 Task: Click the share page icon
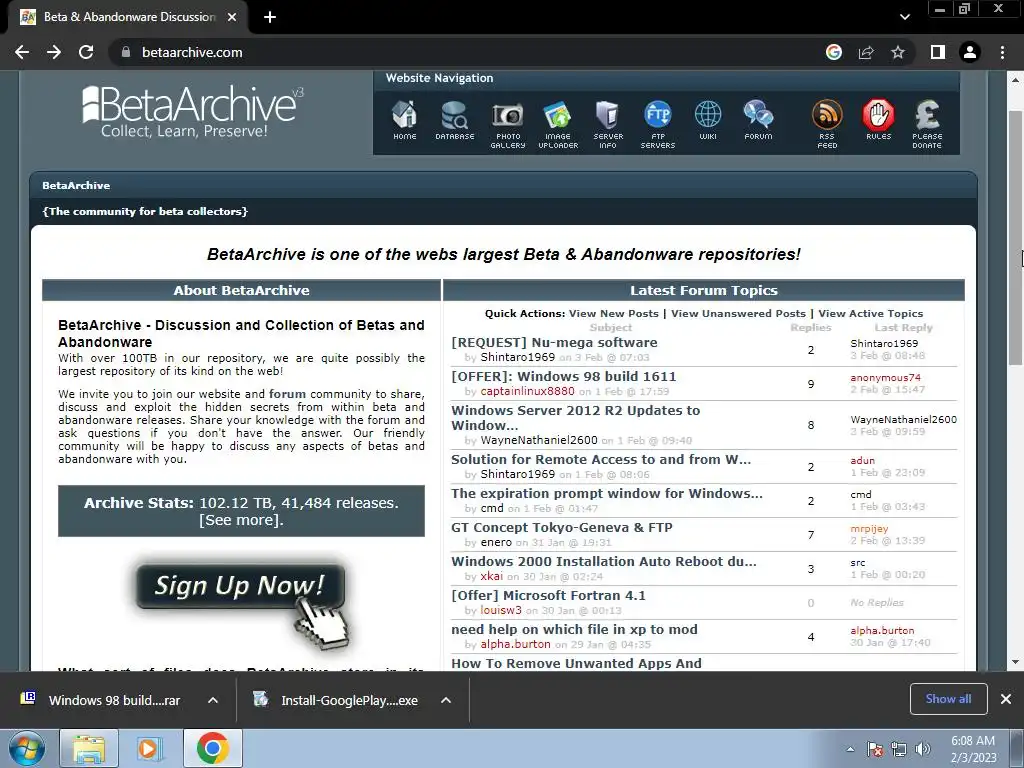click(866, 52)
